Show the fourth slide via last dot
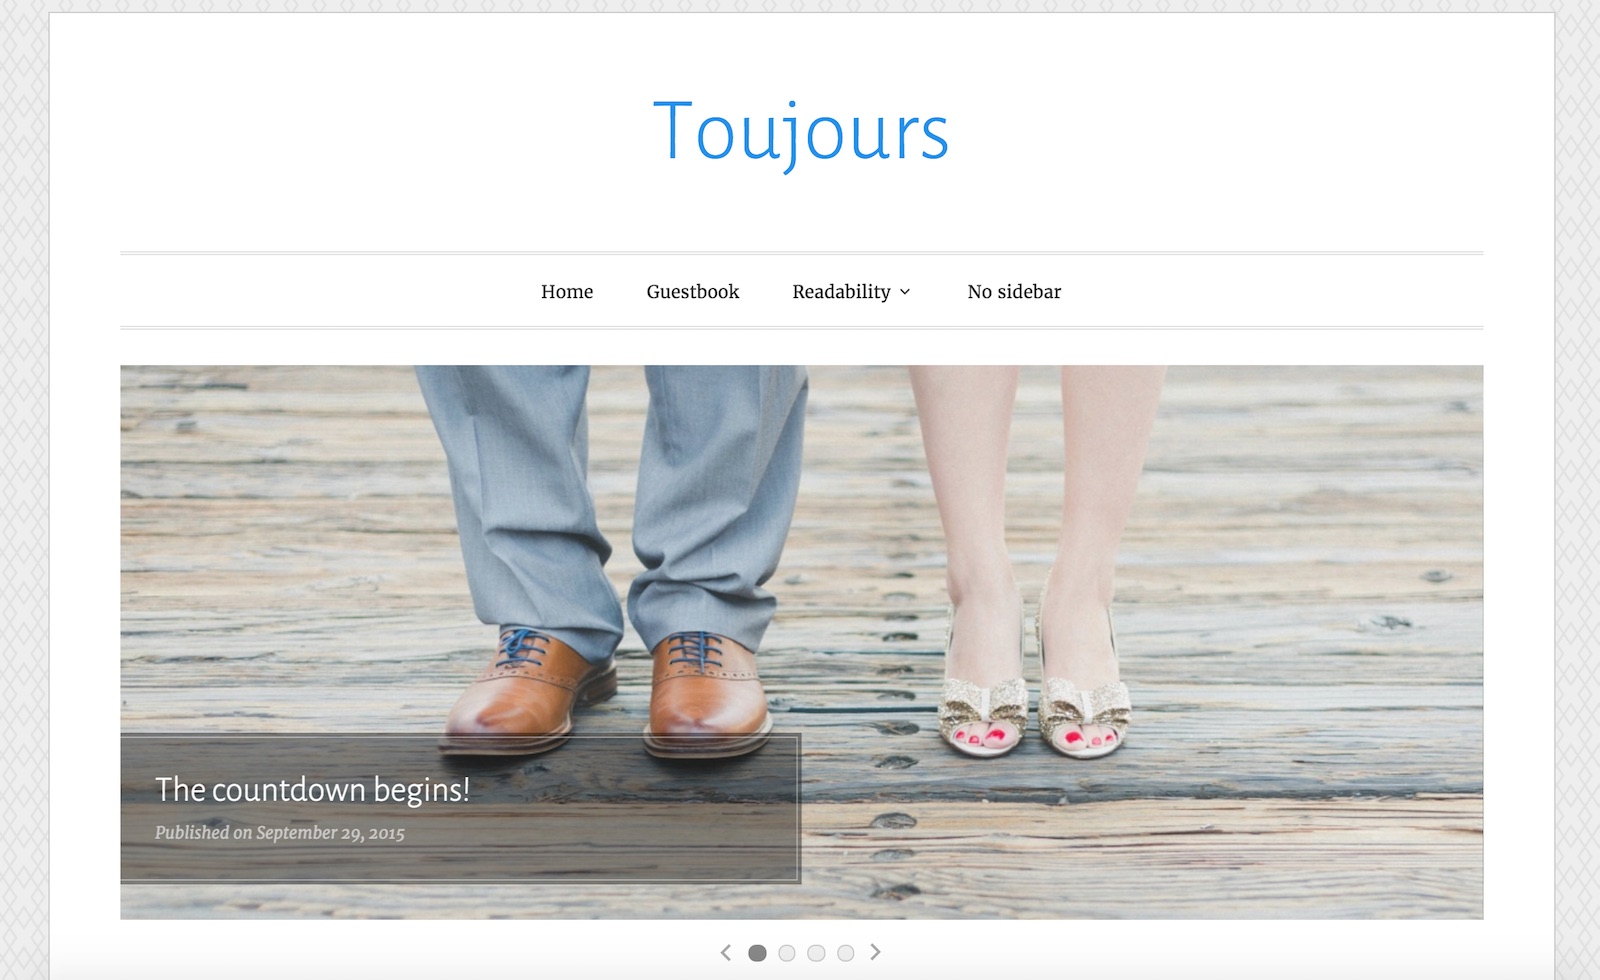Viewport: 1600px width, 980px height. [846, 953]
